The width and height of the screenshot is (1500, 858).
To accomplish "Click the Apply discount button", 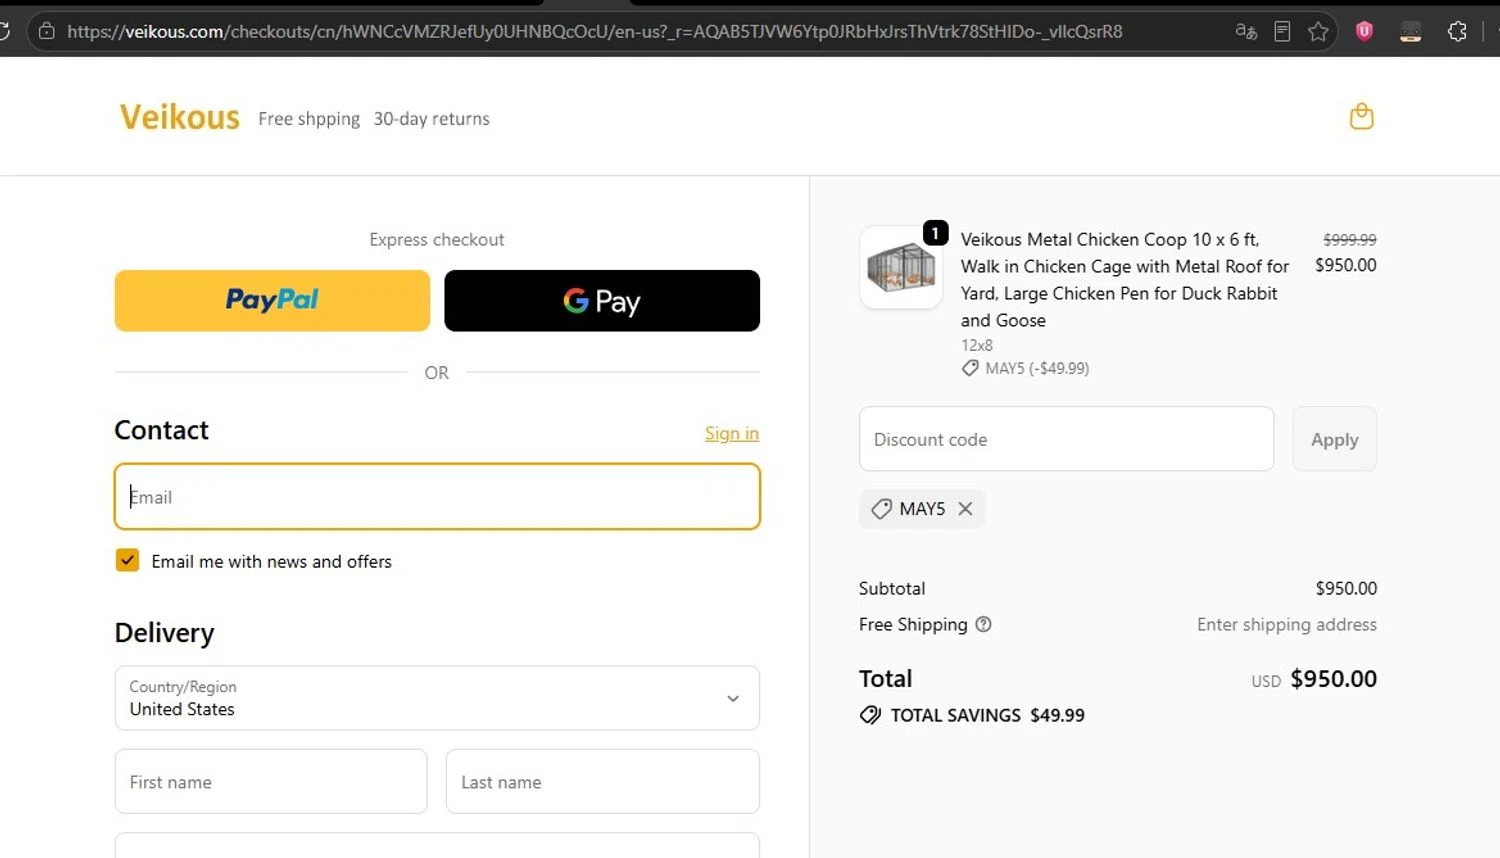I will pyautogui.click(x=1335, y=439).
